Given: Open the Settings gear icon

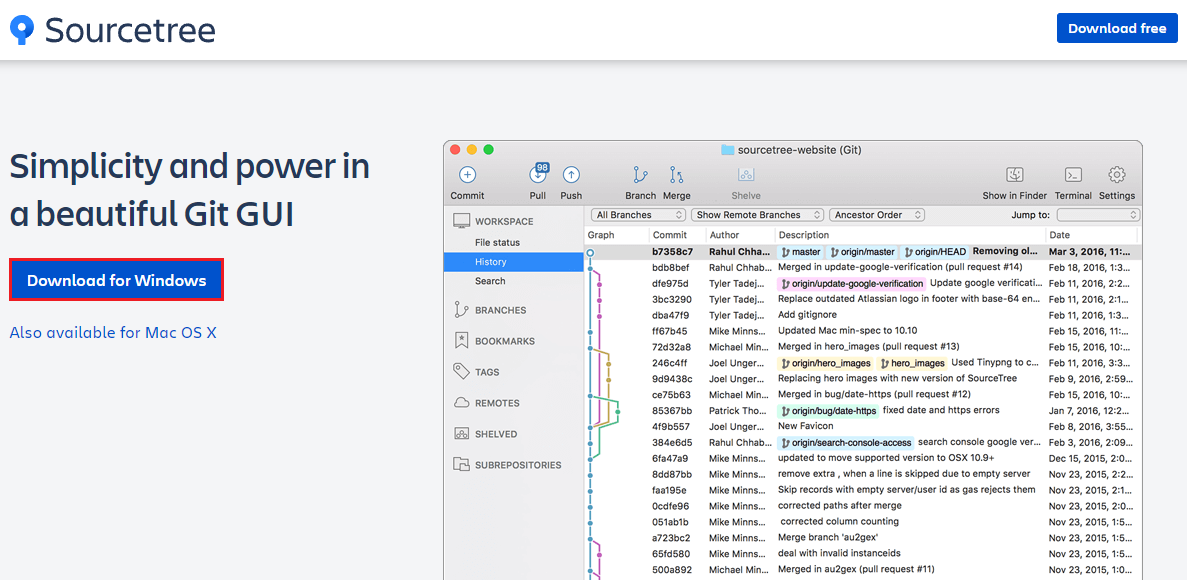Looking at the screenshot, I should click(x=1117, y=175).
